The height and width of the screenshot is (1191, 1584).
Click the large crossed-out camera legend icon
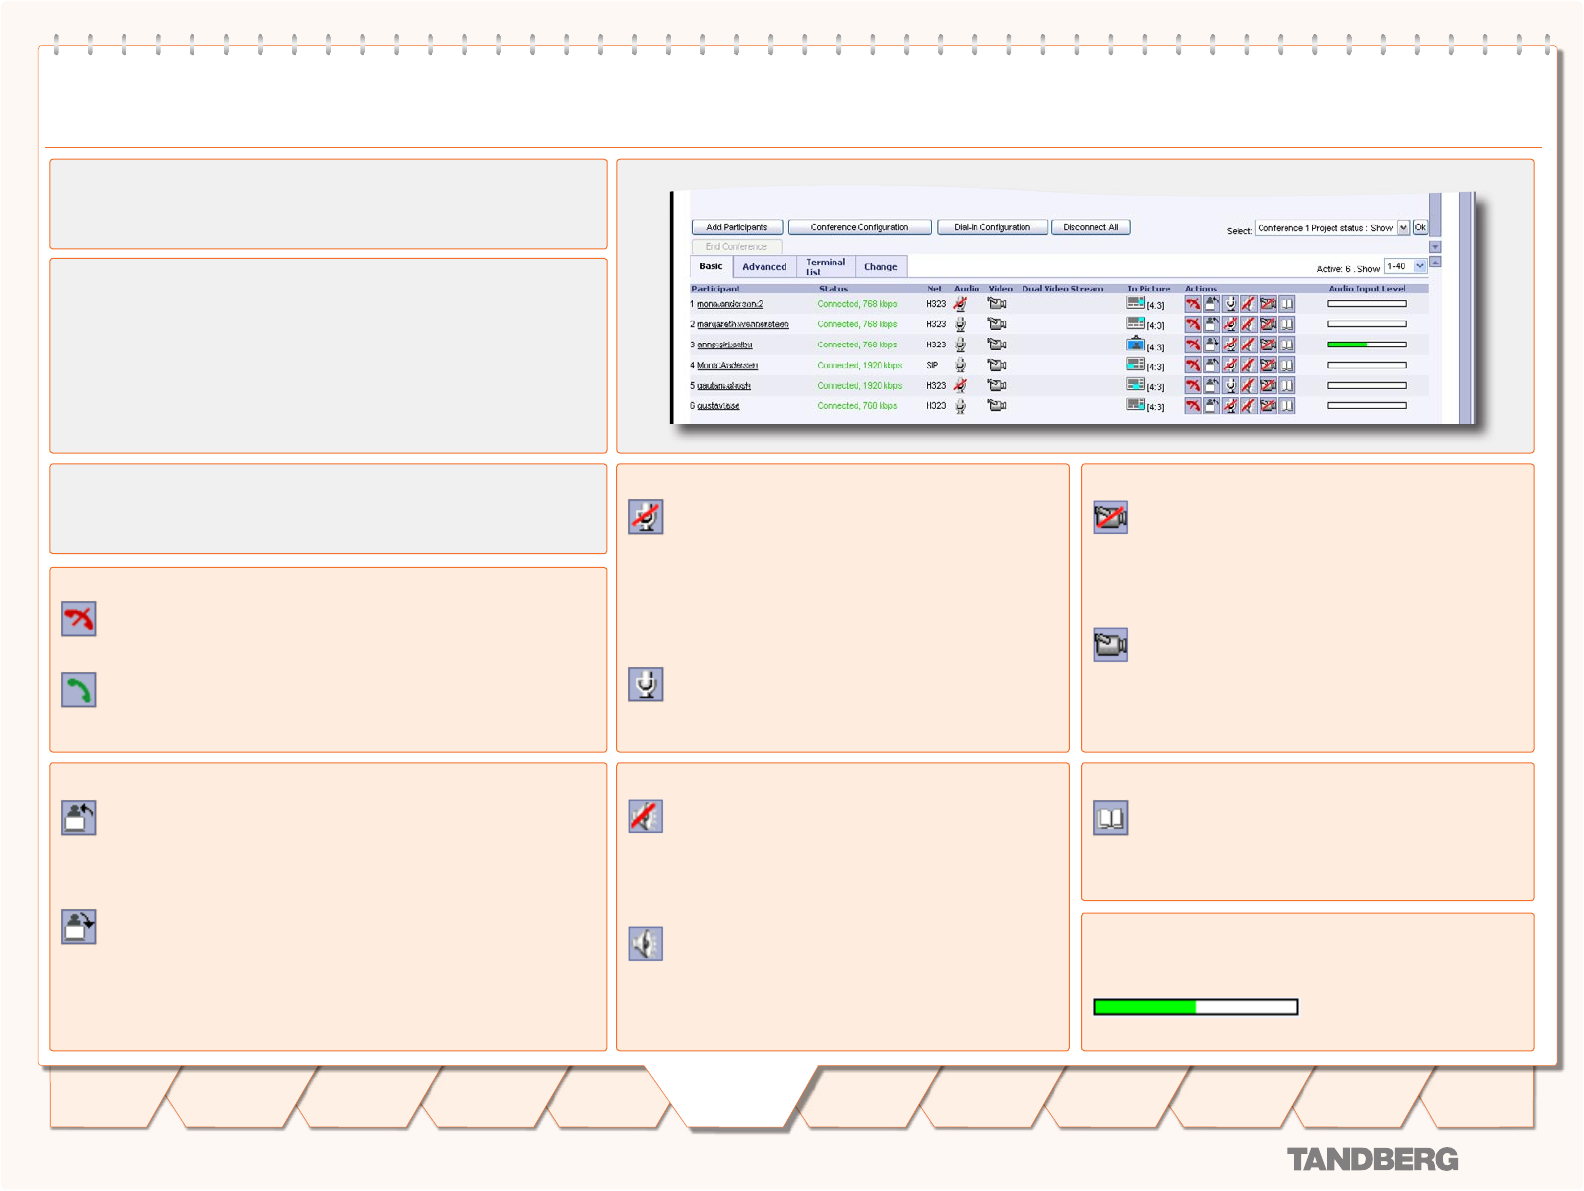click(1110, 517)
